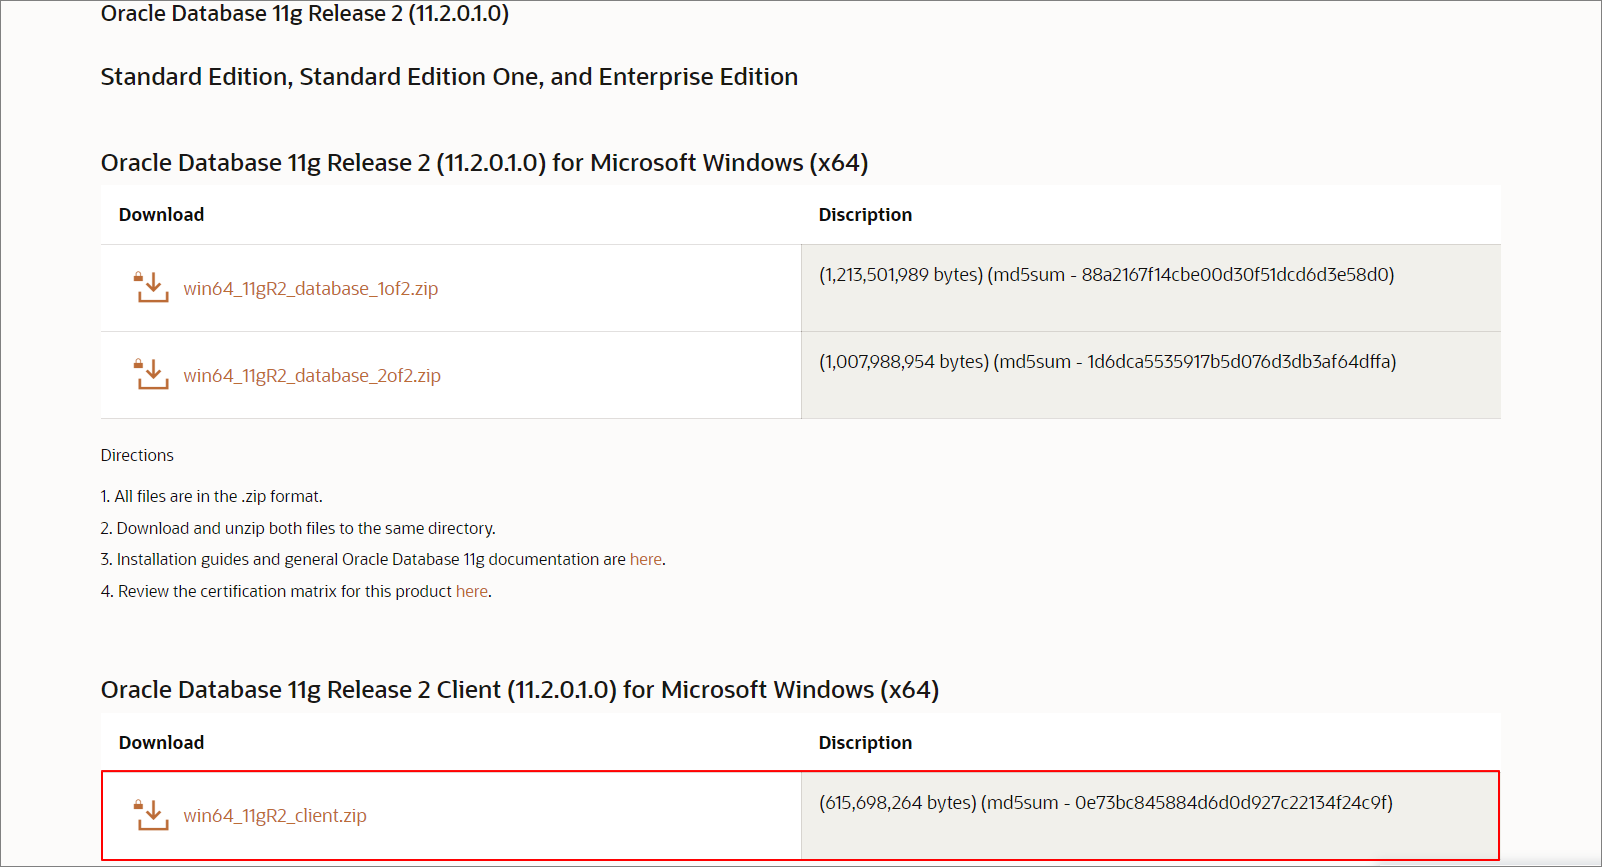Click the 'Oracle Database 11g Release 2 Client' heading
The width and height of the screenshot is (1602, 867).
pyautogui.click(x=520, y=690)
